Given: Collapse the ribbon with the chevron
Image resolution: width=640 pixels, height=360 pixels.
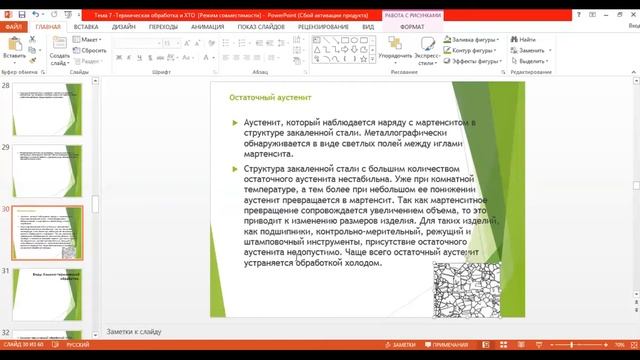Looking at the screenshot, I should [x=633, y=72].
